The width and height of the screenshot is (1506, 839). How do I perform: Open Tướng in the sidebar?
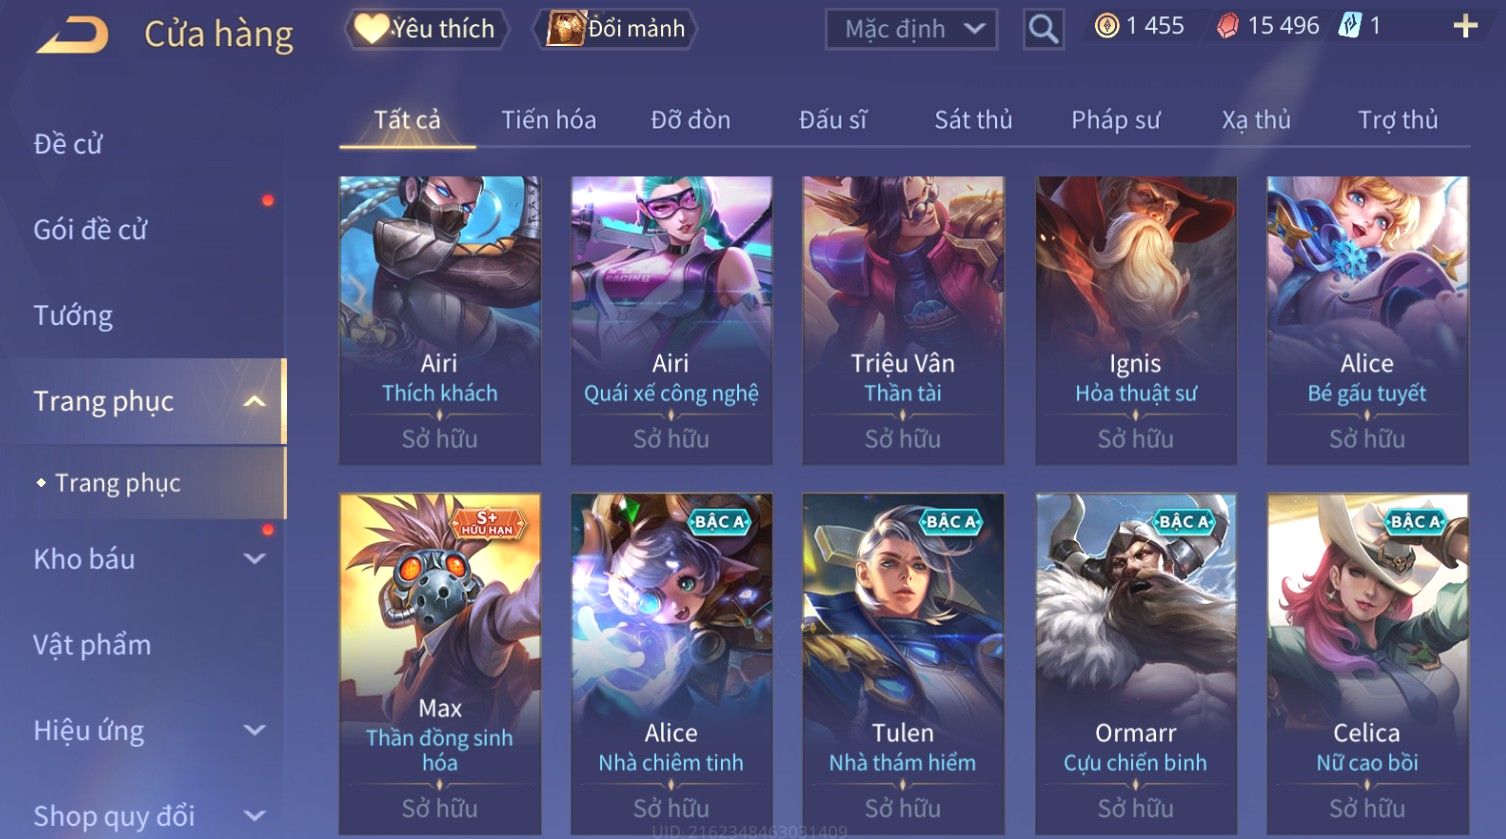(x=73, y=316)
